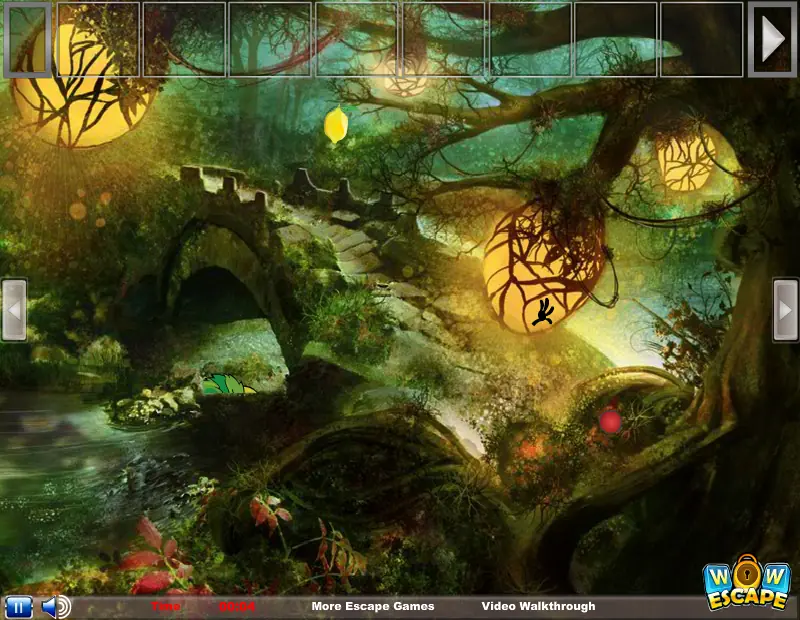Click the black rabbit silhouette on lantern
This screenshot has width=800, height=620.
544,313
